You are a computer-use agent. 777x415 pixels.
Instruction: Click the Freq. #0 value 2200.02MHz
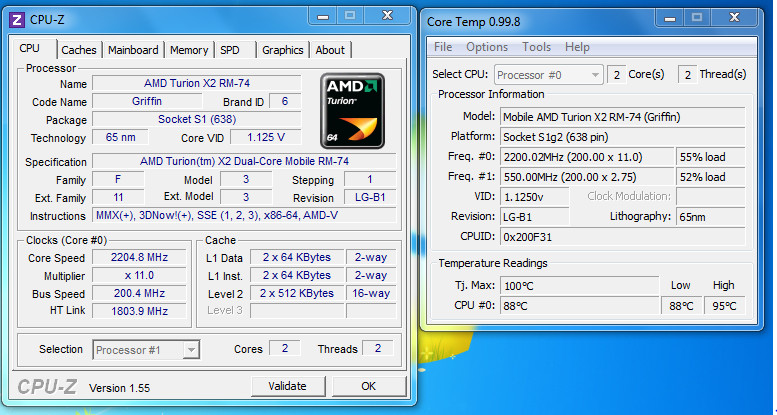pyautogui.click(x=587, y=157)
